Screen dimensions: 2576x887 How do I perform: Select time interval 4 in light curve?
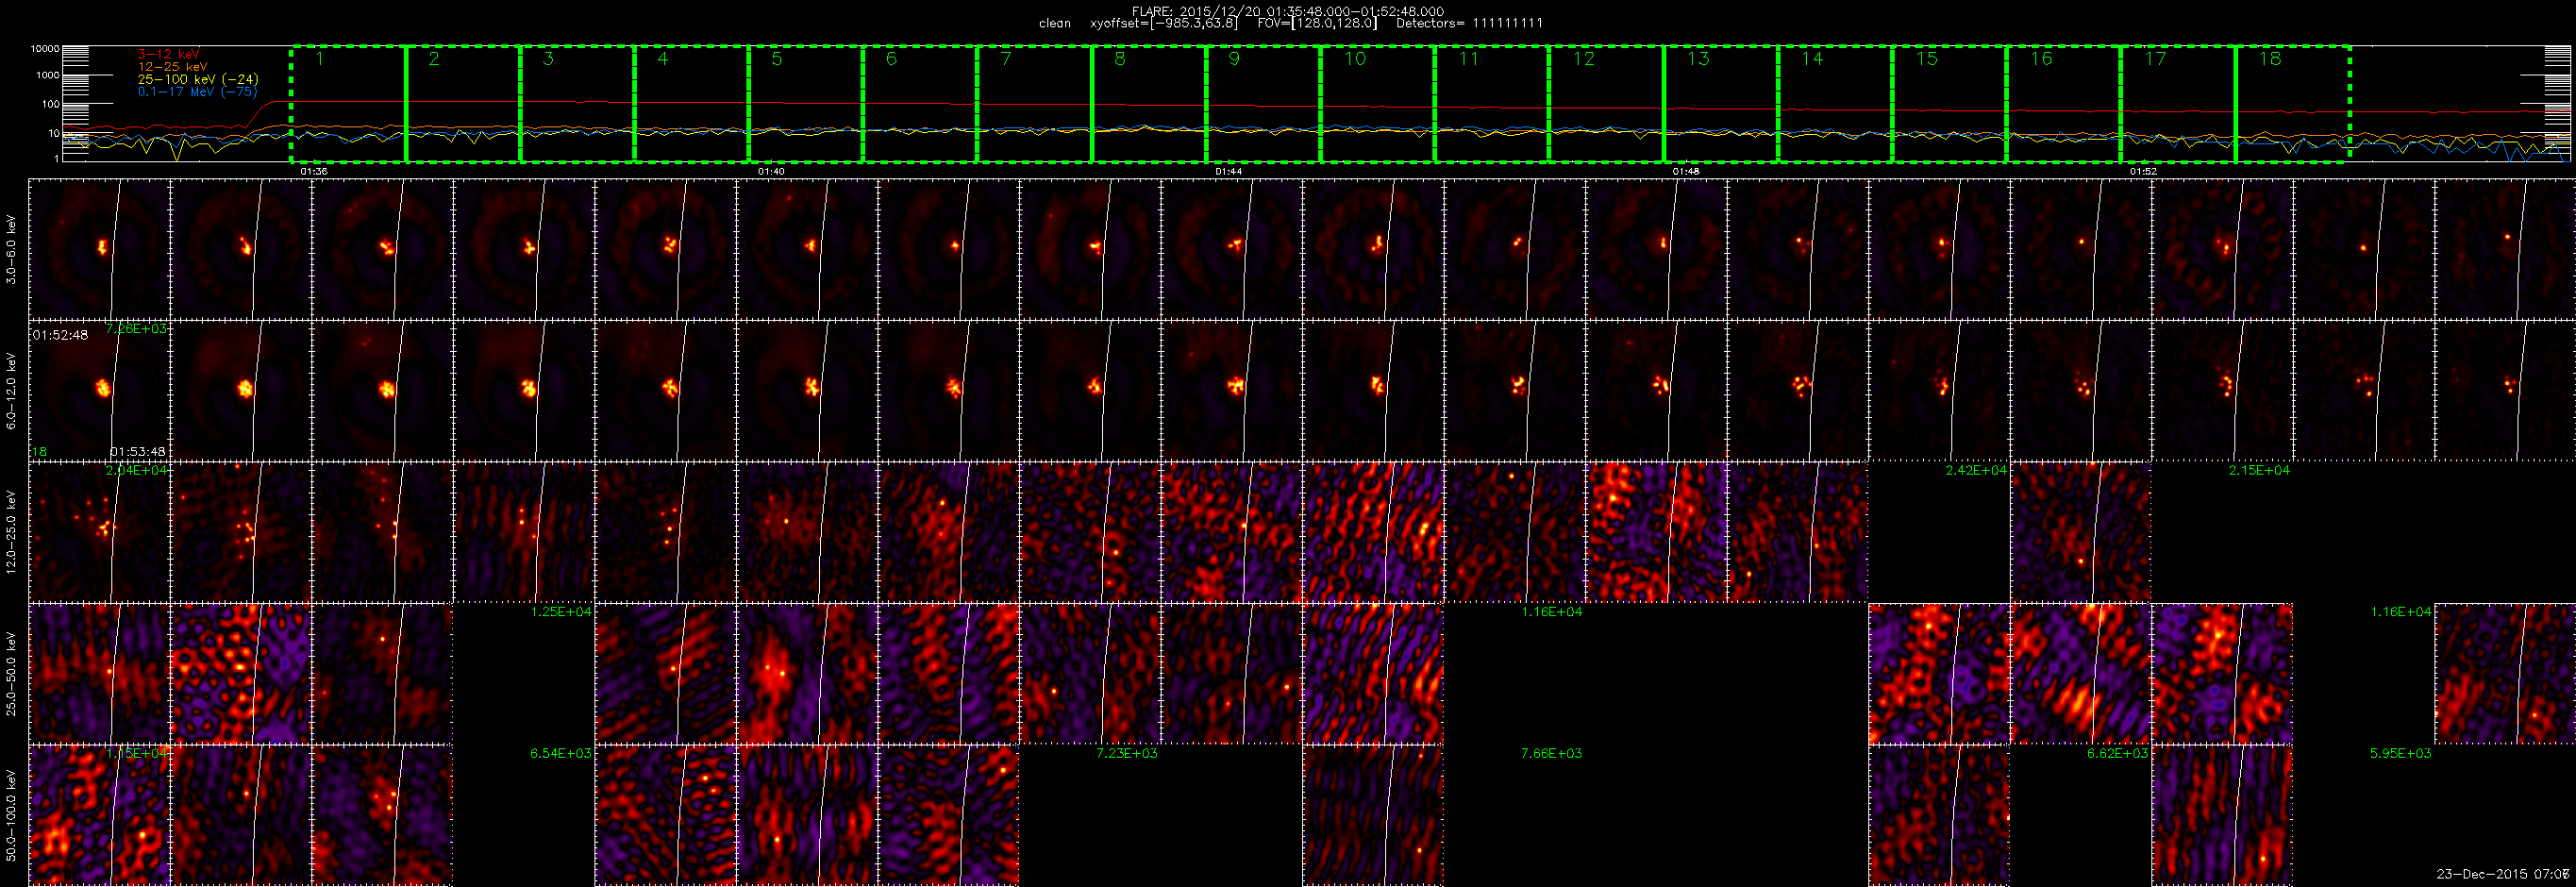(692, 103)
